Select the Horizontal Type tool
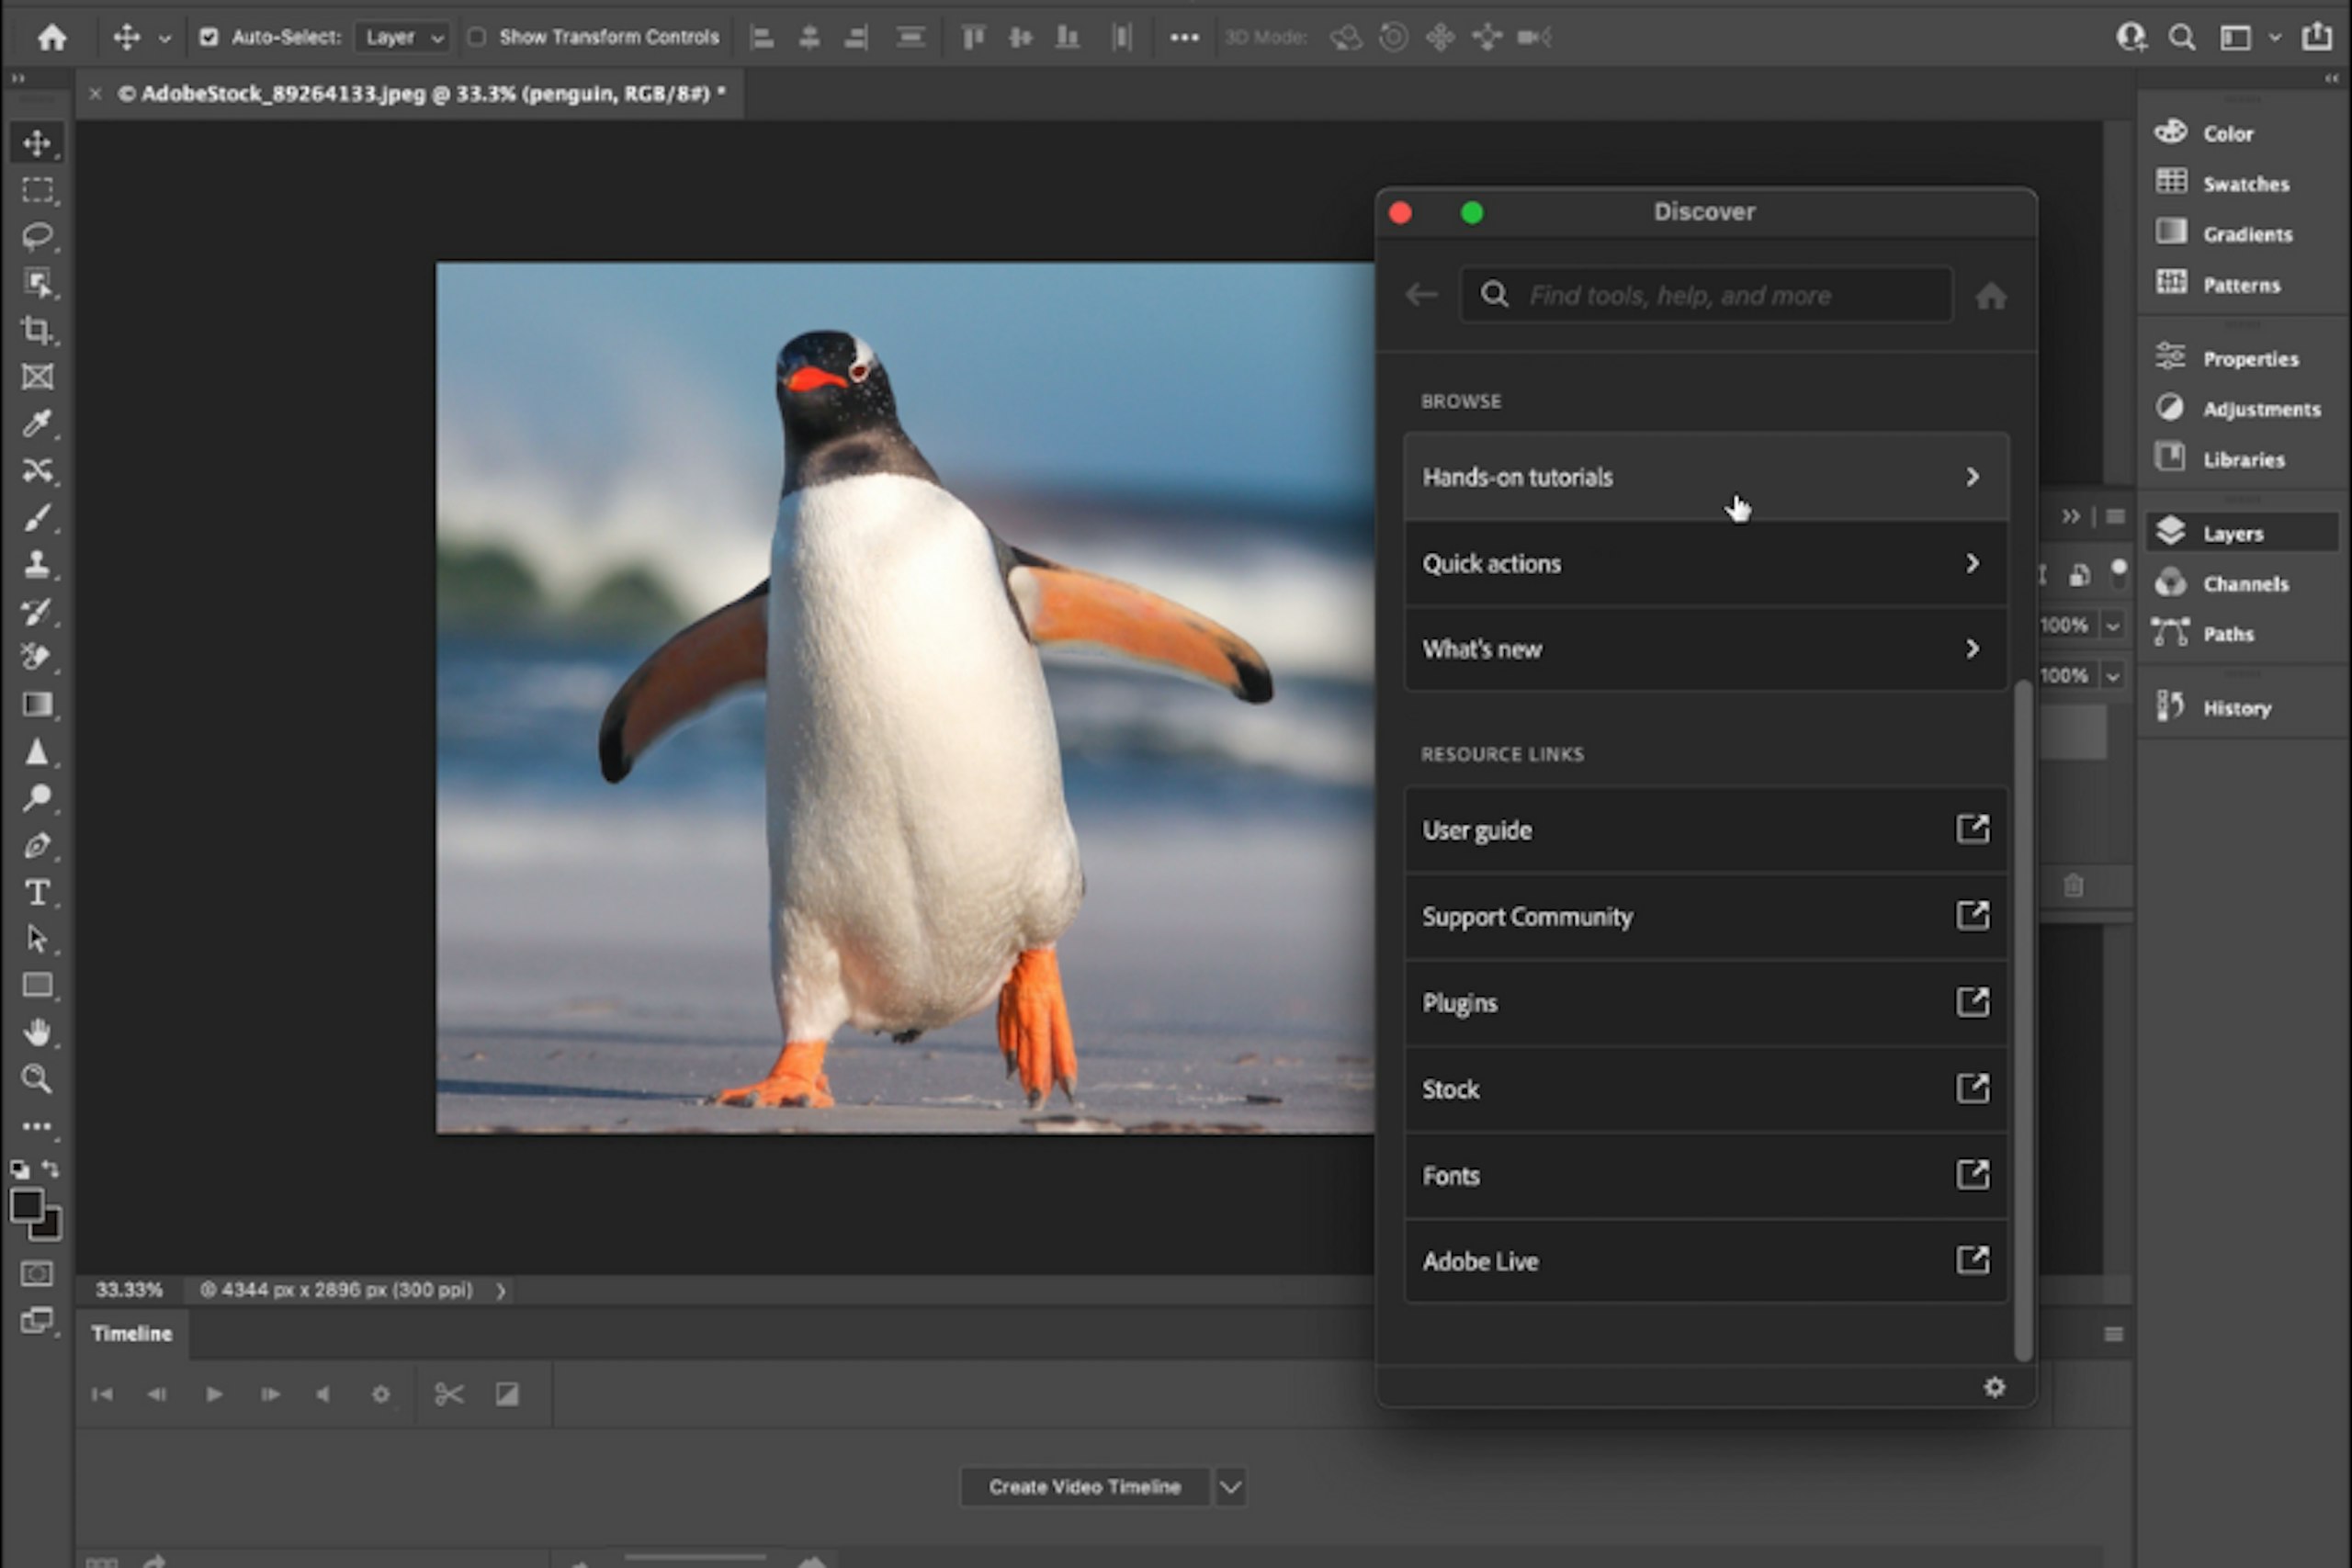The width and height of the screenshot is (2352, 1568). tap(37, 892)
